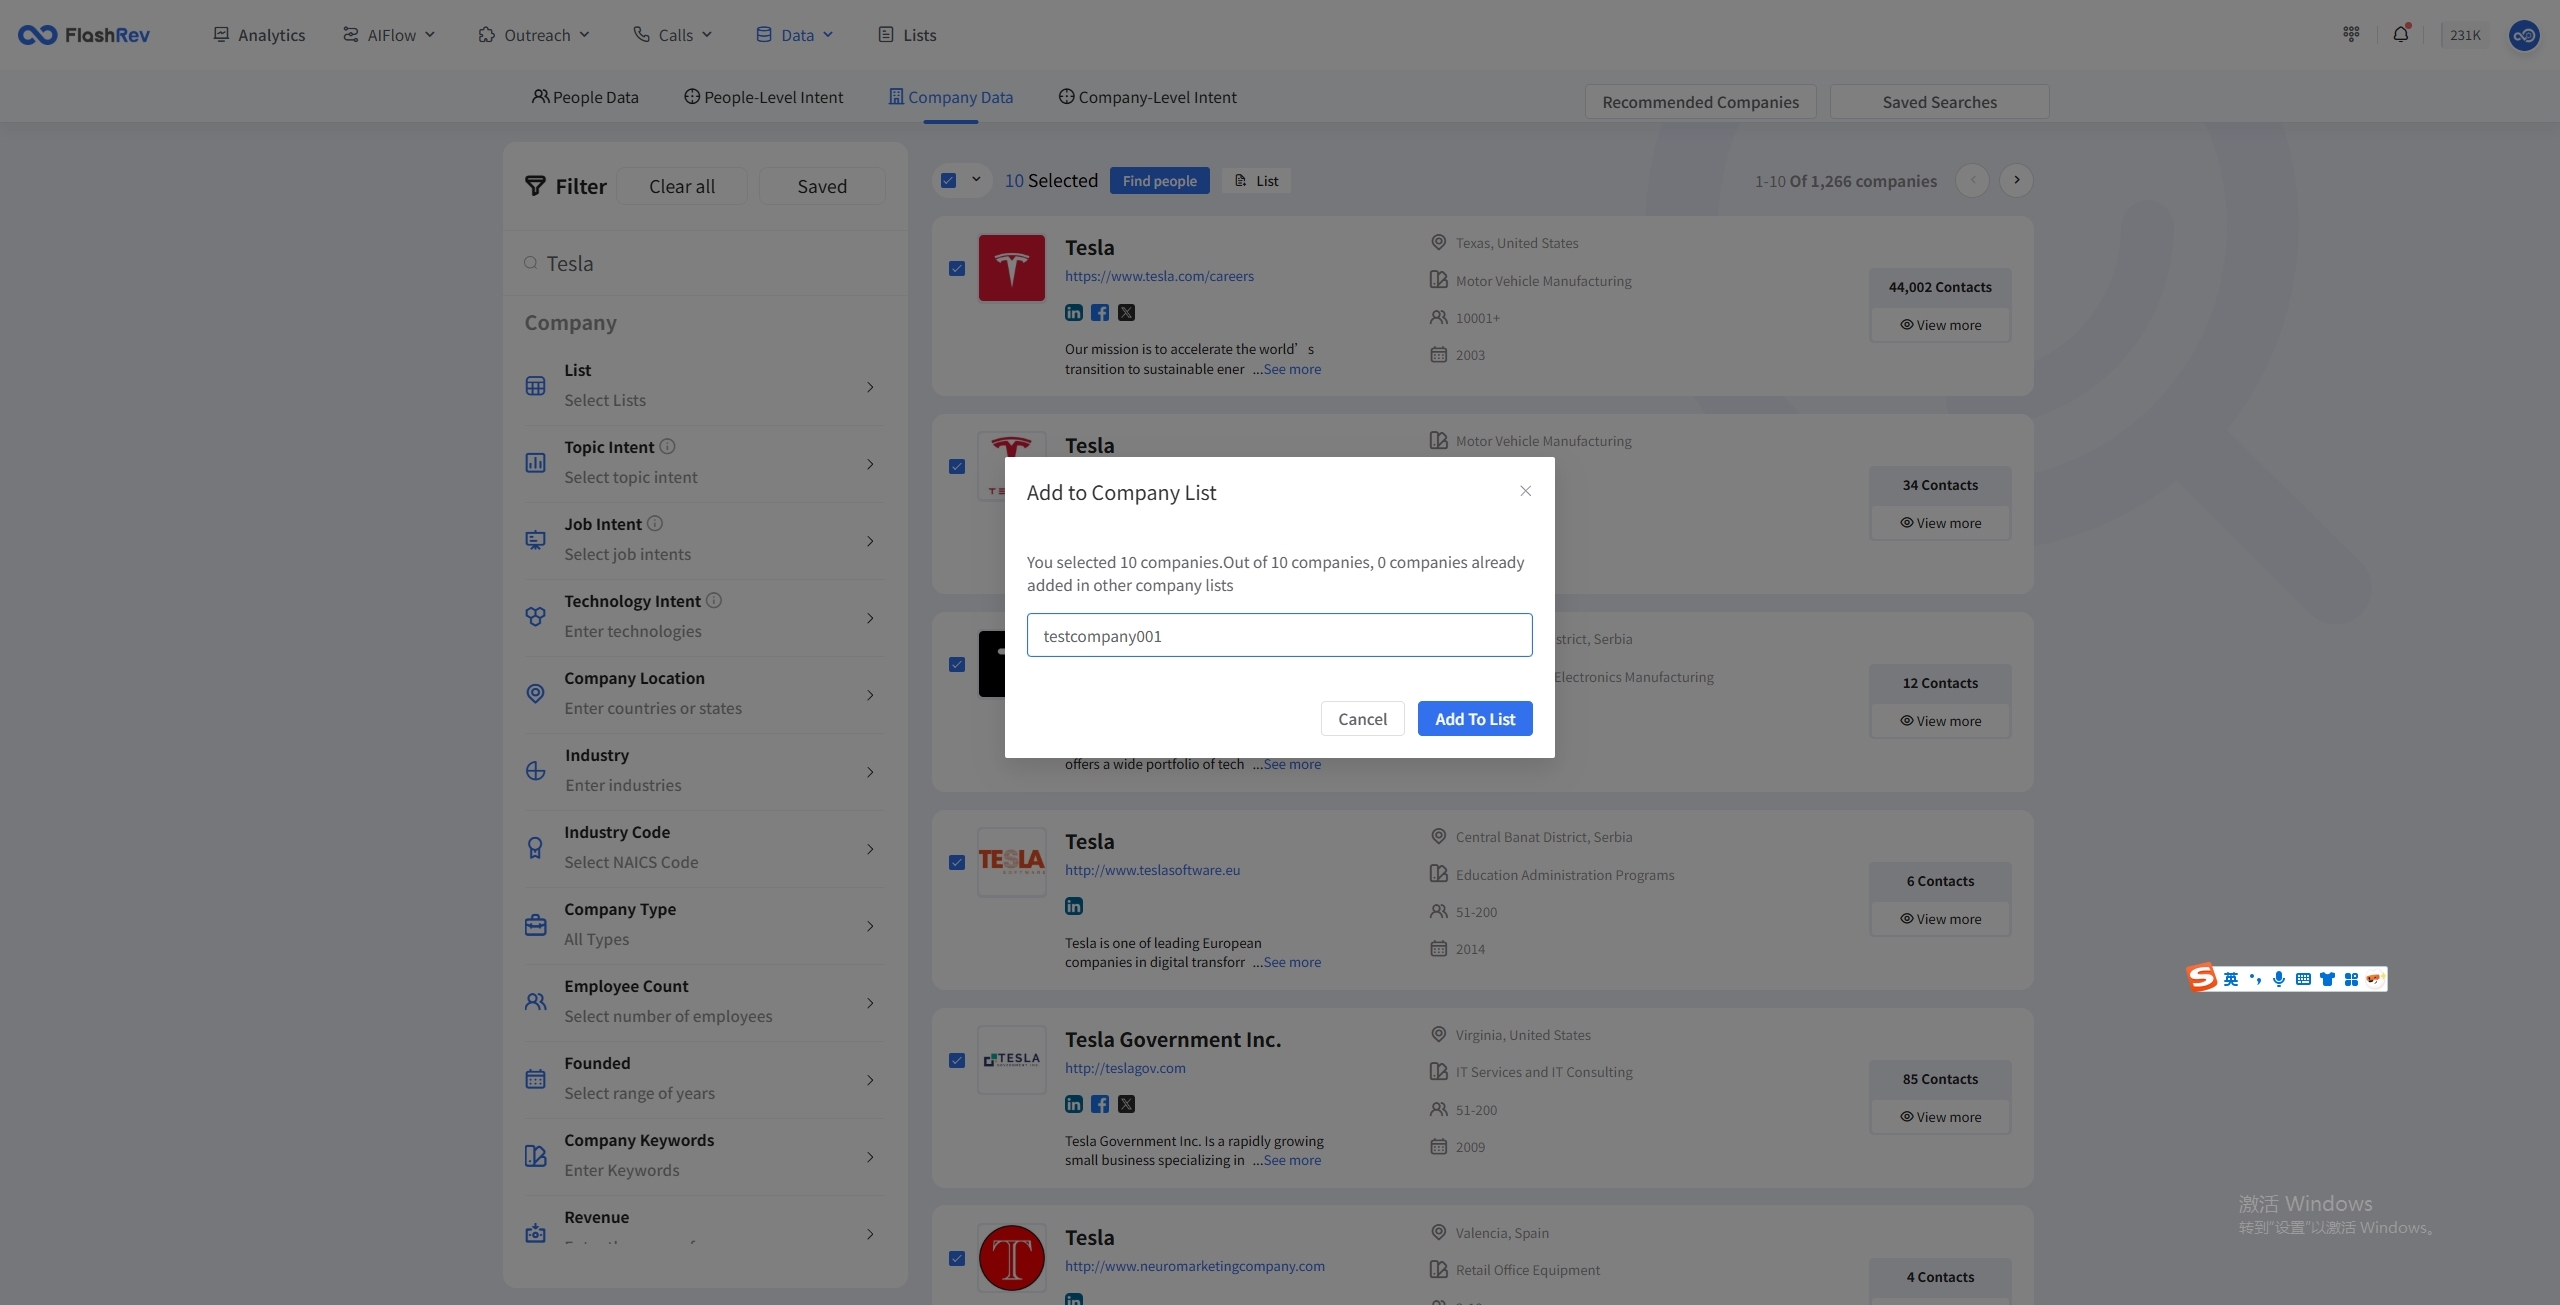This screenshot has width=2560, height=1305.
Task: Open the Data dropdown menu
Action: pos(795,35)
